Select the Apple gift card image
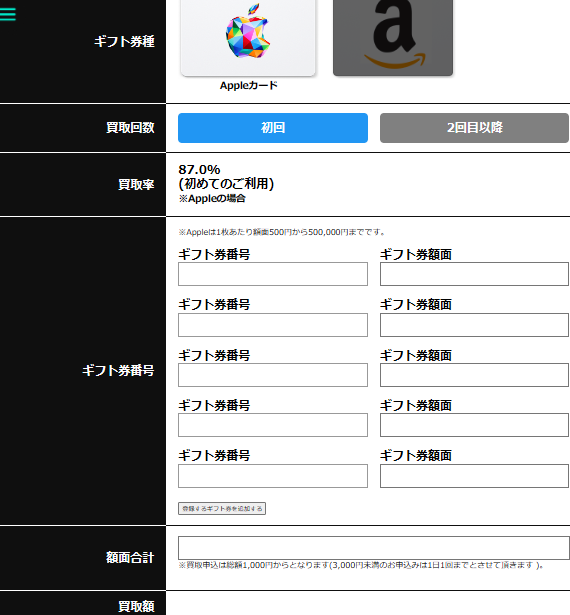Image resolution: width=570 pixels, height=615 pixels. (248, 38)
